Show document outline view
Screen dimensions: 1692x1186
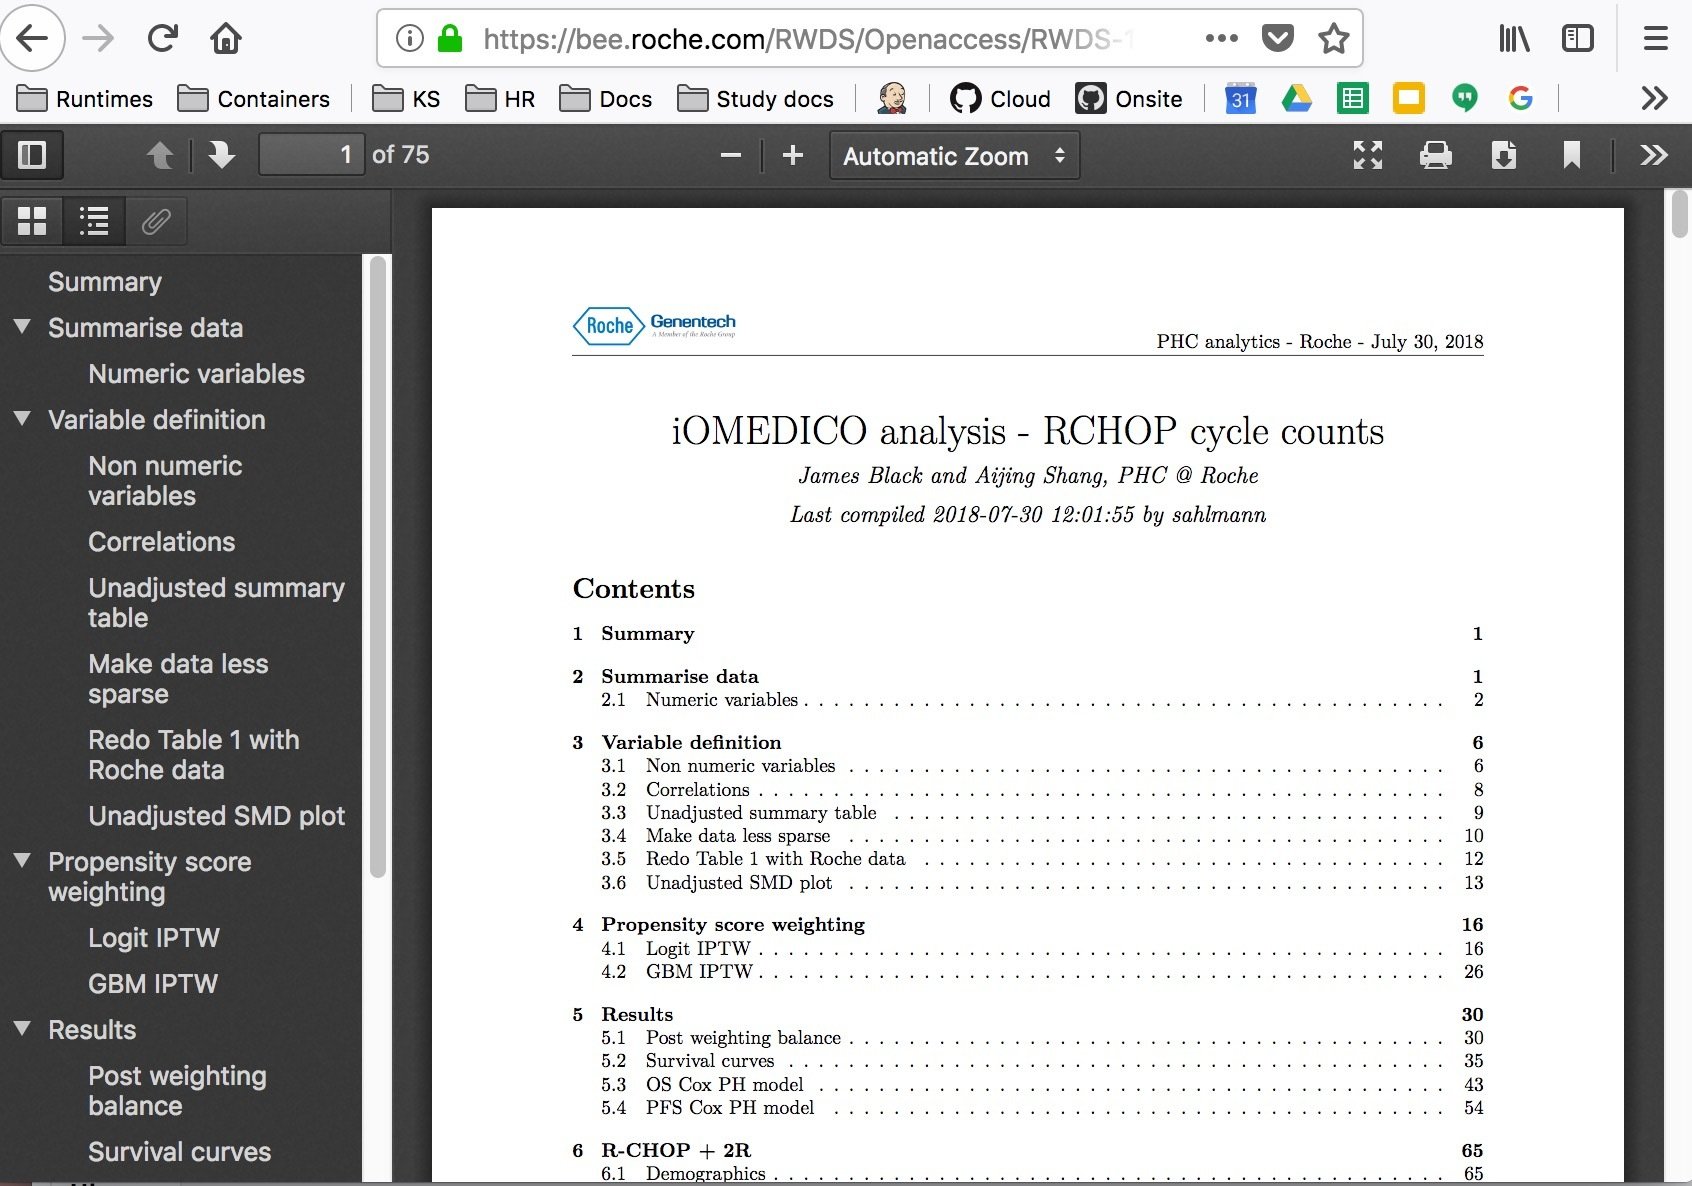(94, 221)
